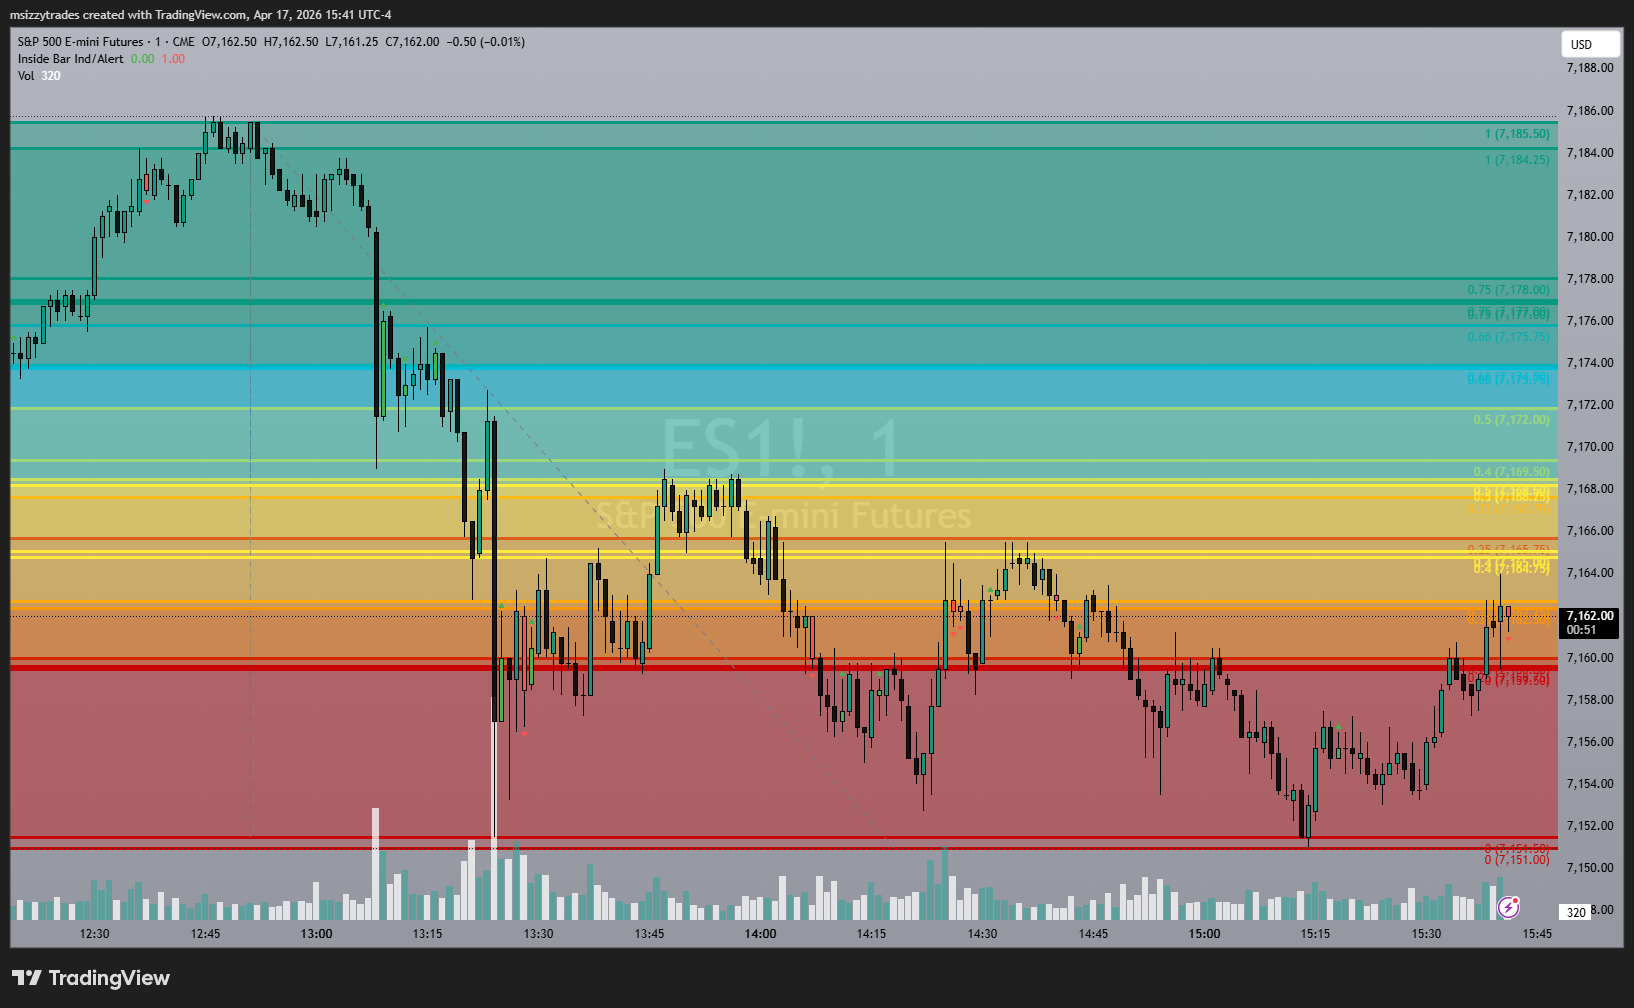The height and width of the screenshot is (1008, 1634).
Task: Click the 7,186.00 price axis label
Action: (x=1590, y=111)
